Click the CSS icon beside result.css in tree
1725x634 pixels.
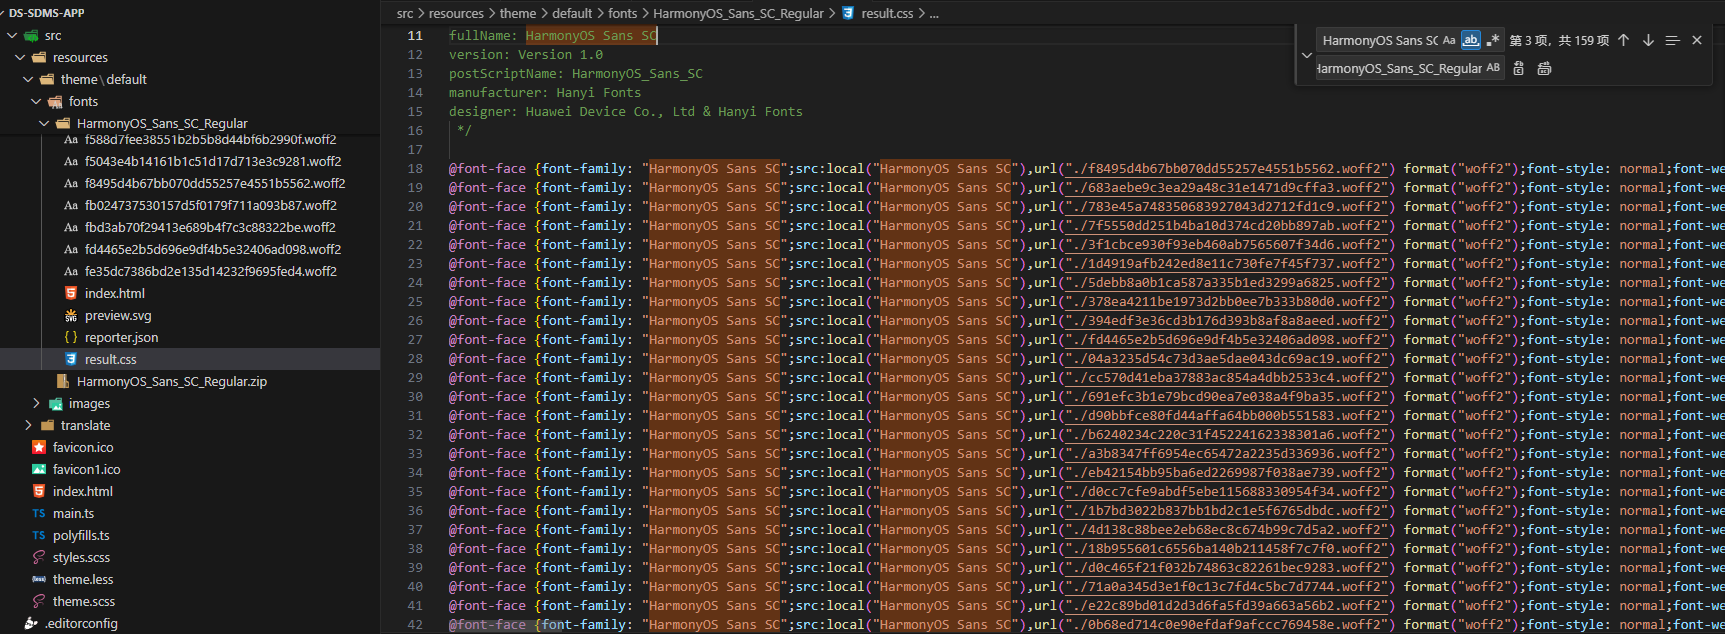pyautogui.click(x=71, y=359)
